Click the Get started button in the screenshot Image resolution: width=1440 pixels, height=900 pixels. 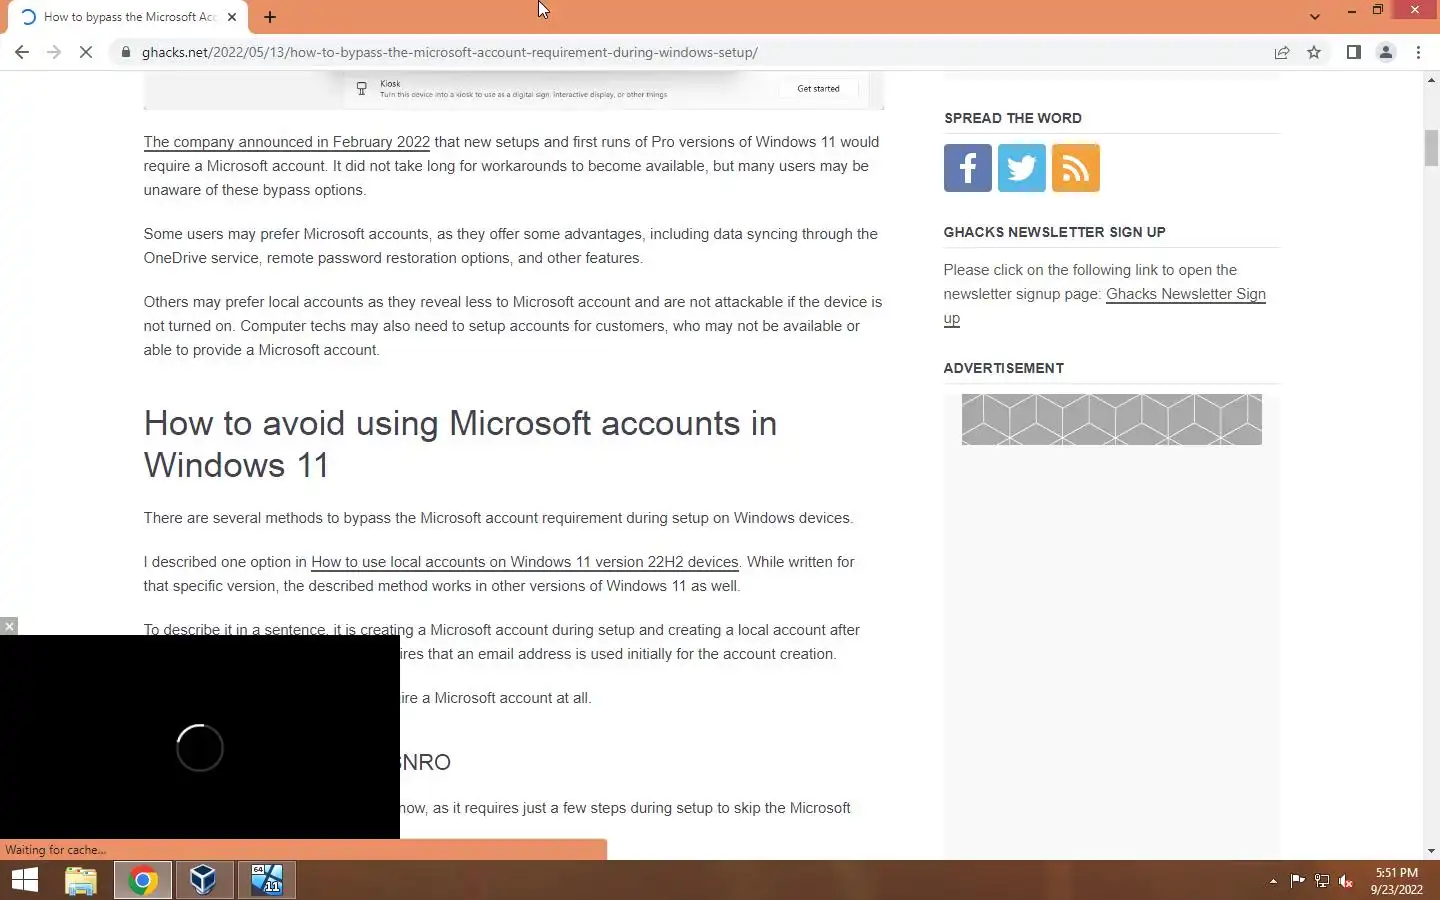[x=818, y=89]
